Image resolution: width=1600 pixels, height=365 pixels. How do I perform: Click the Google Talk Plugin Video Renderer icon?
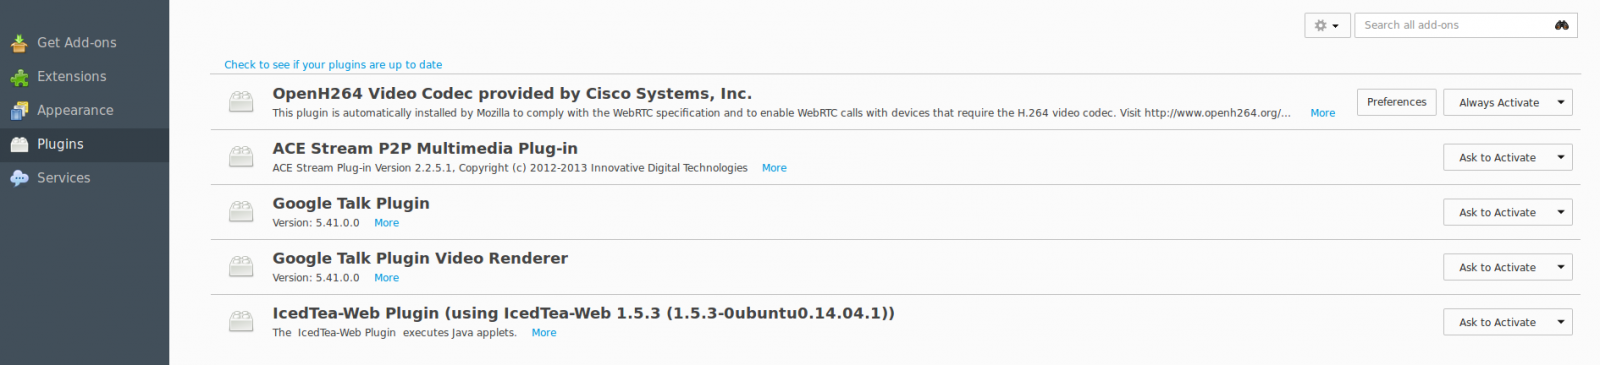[x=241, y=267]
